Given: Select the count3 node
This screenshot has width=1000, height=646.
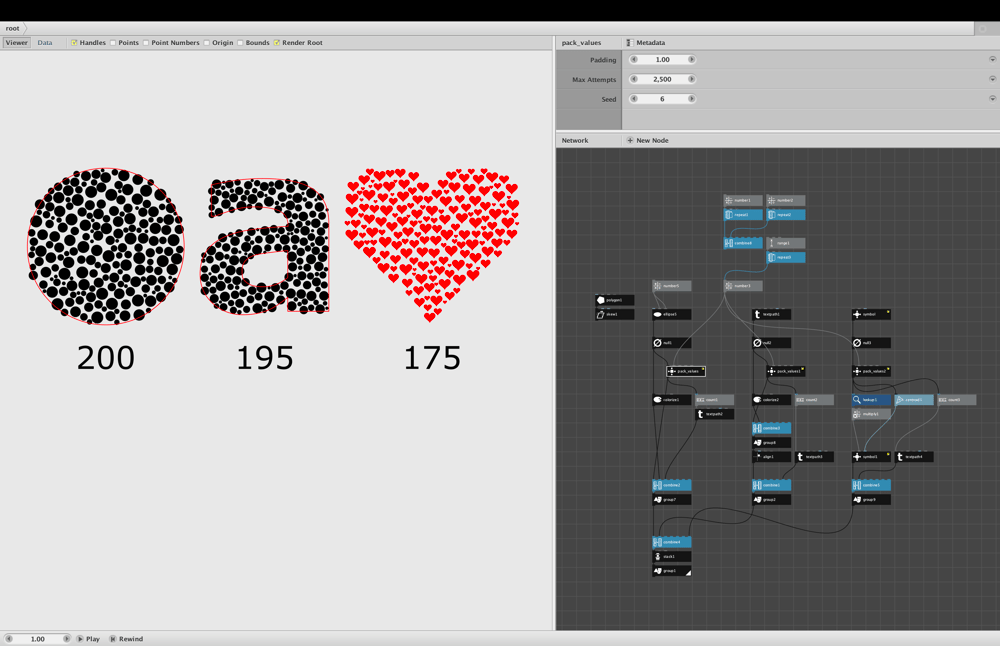Looking at the screenshot, I should pos(957,400).
